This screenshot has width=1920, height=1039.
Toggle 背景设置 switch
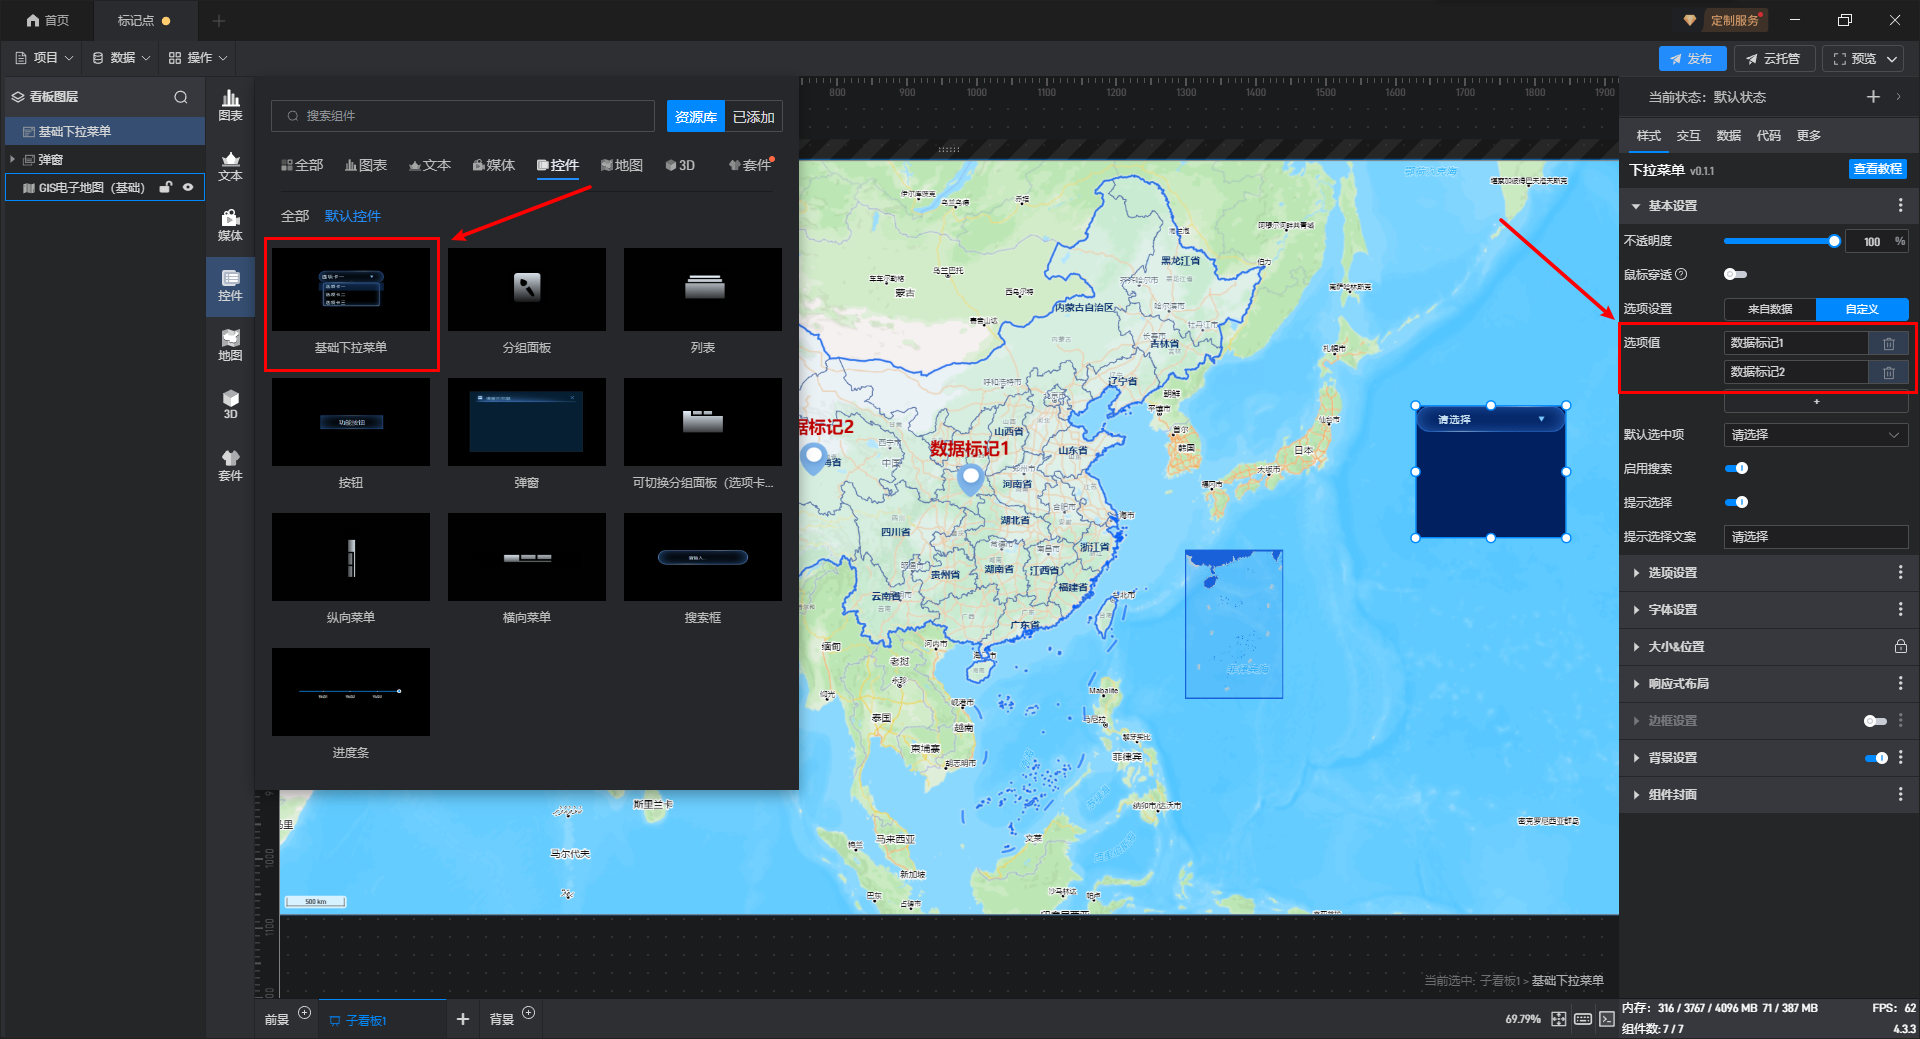pyautogui.click(x=1876, y=758)
